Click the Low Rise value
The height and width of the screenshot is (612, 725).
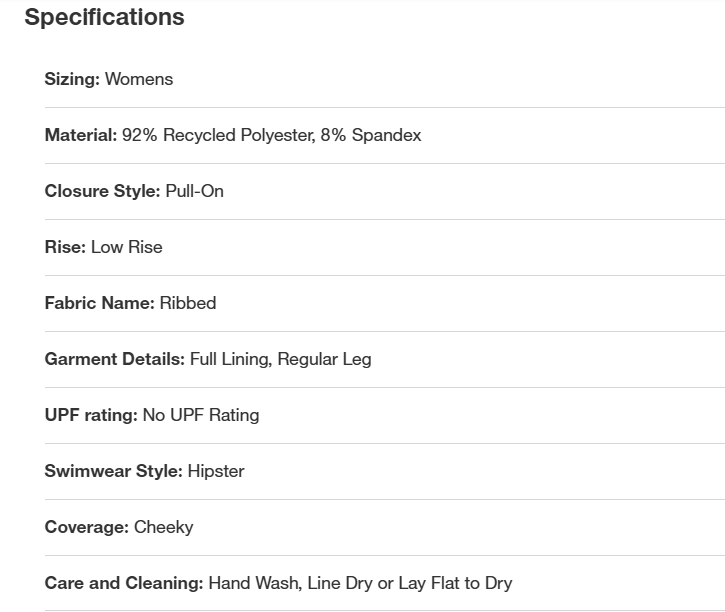pos(126,247)
